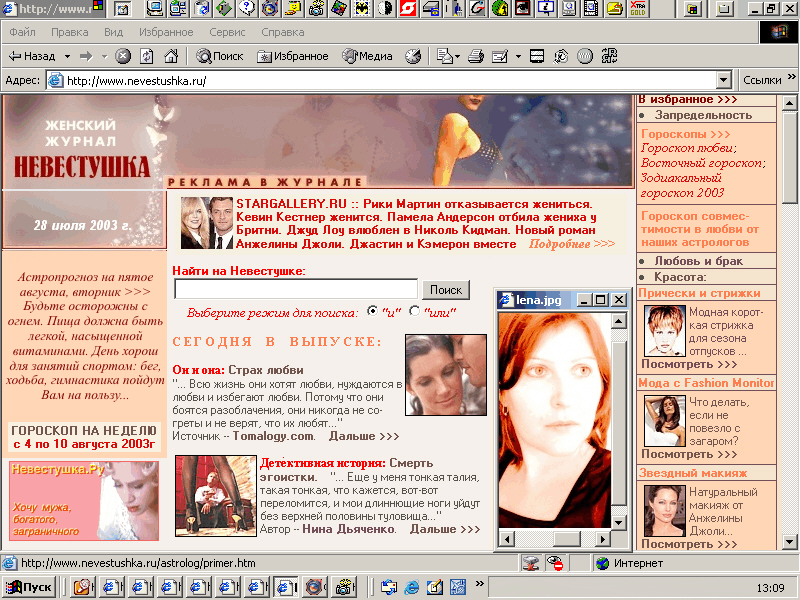Click the short haircut thumbnail image
The width and height of the screenshot is (800, 600).
click(664, 331)
